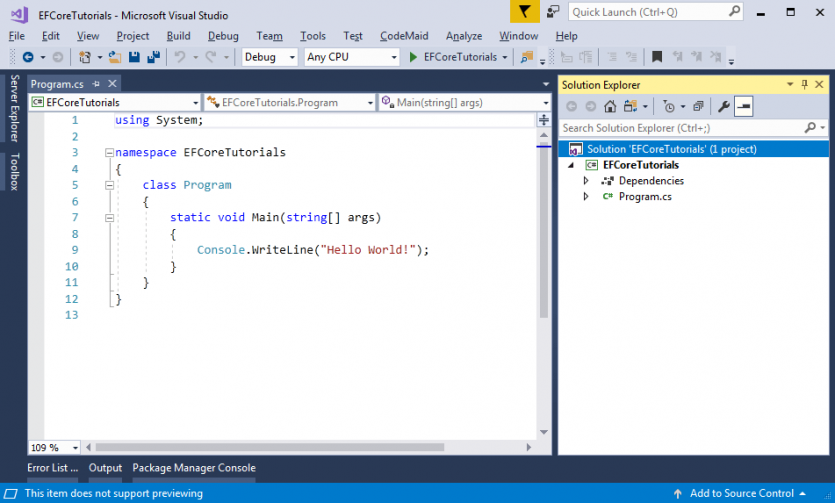Click the Search Solution Explorer input field
This screenshot has width=835, height=503.
click(x=682, y=128)
